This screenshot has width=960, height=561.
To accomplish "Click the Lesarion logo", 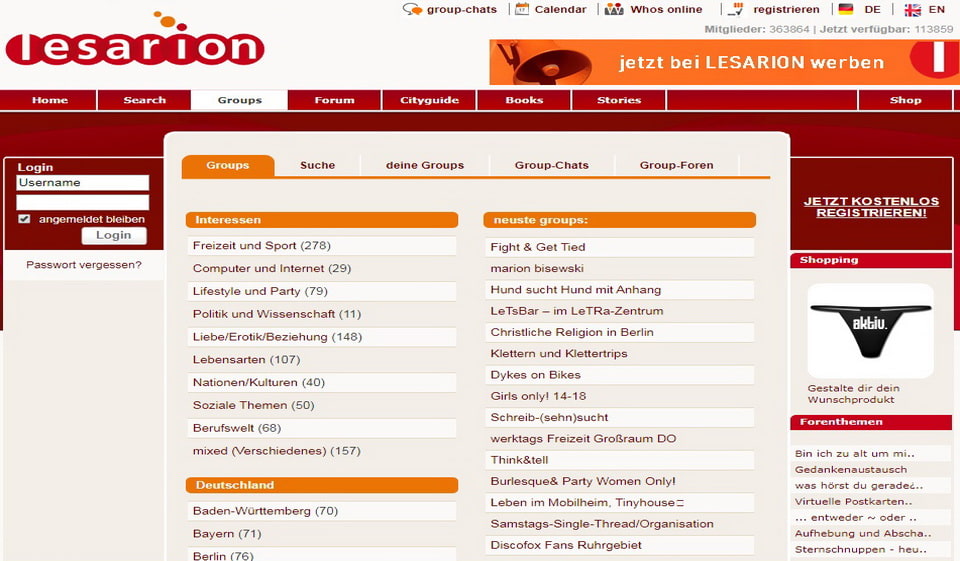I will tap(135, 45).
